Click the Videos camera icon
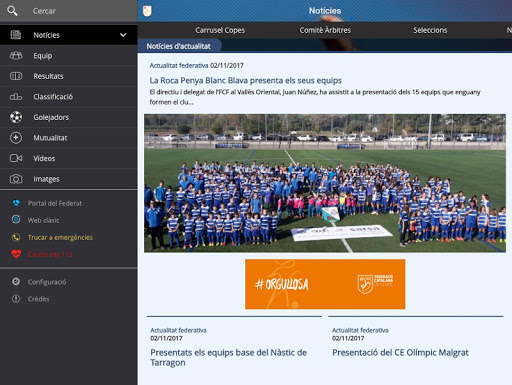The width and height of the screenshot is (512, 385). tap(16, 158)
